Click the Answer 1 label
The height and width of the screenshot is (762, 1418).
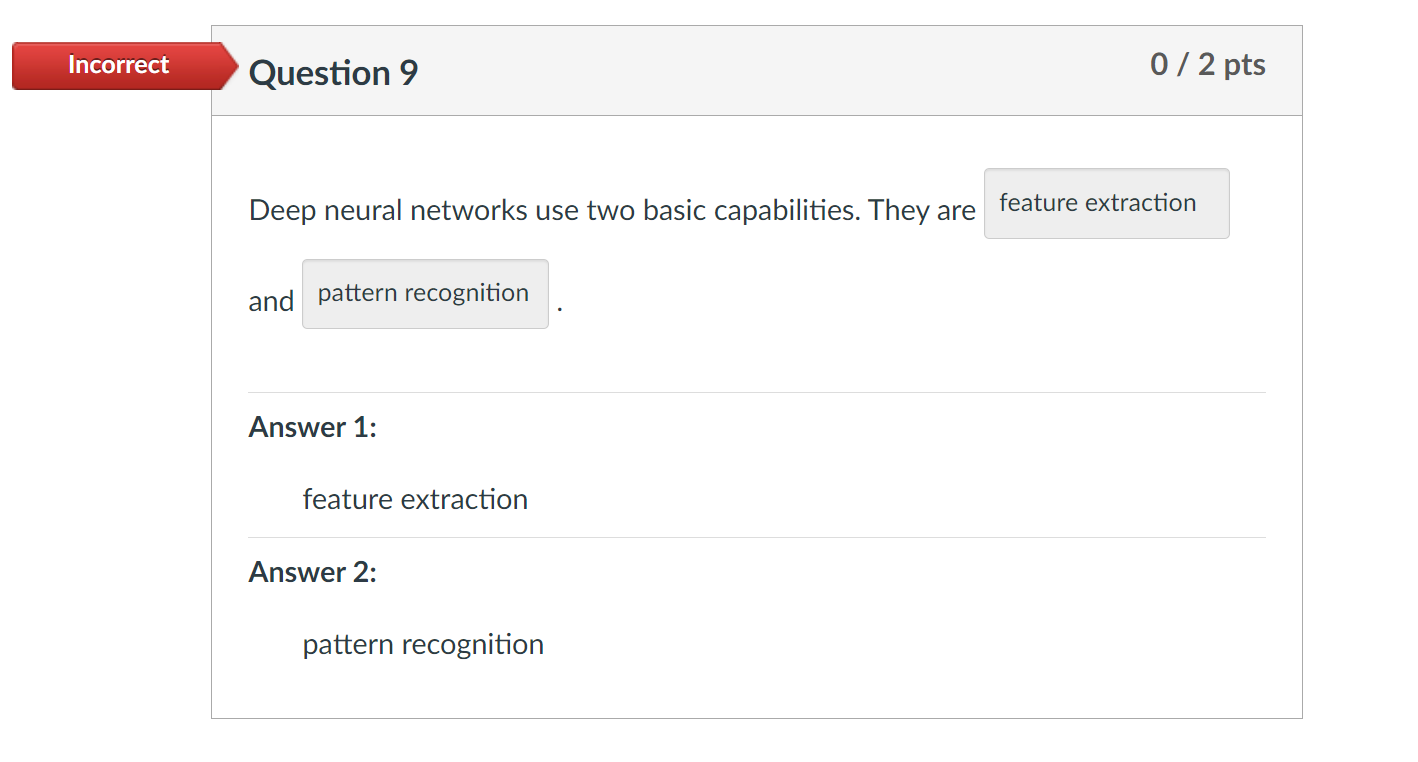point(312,427)
